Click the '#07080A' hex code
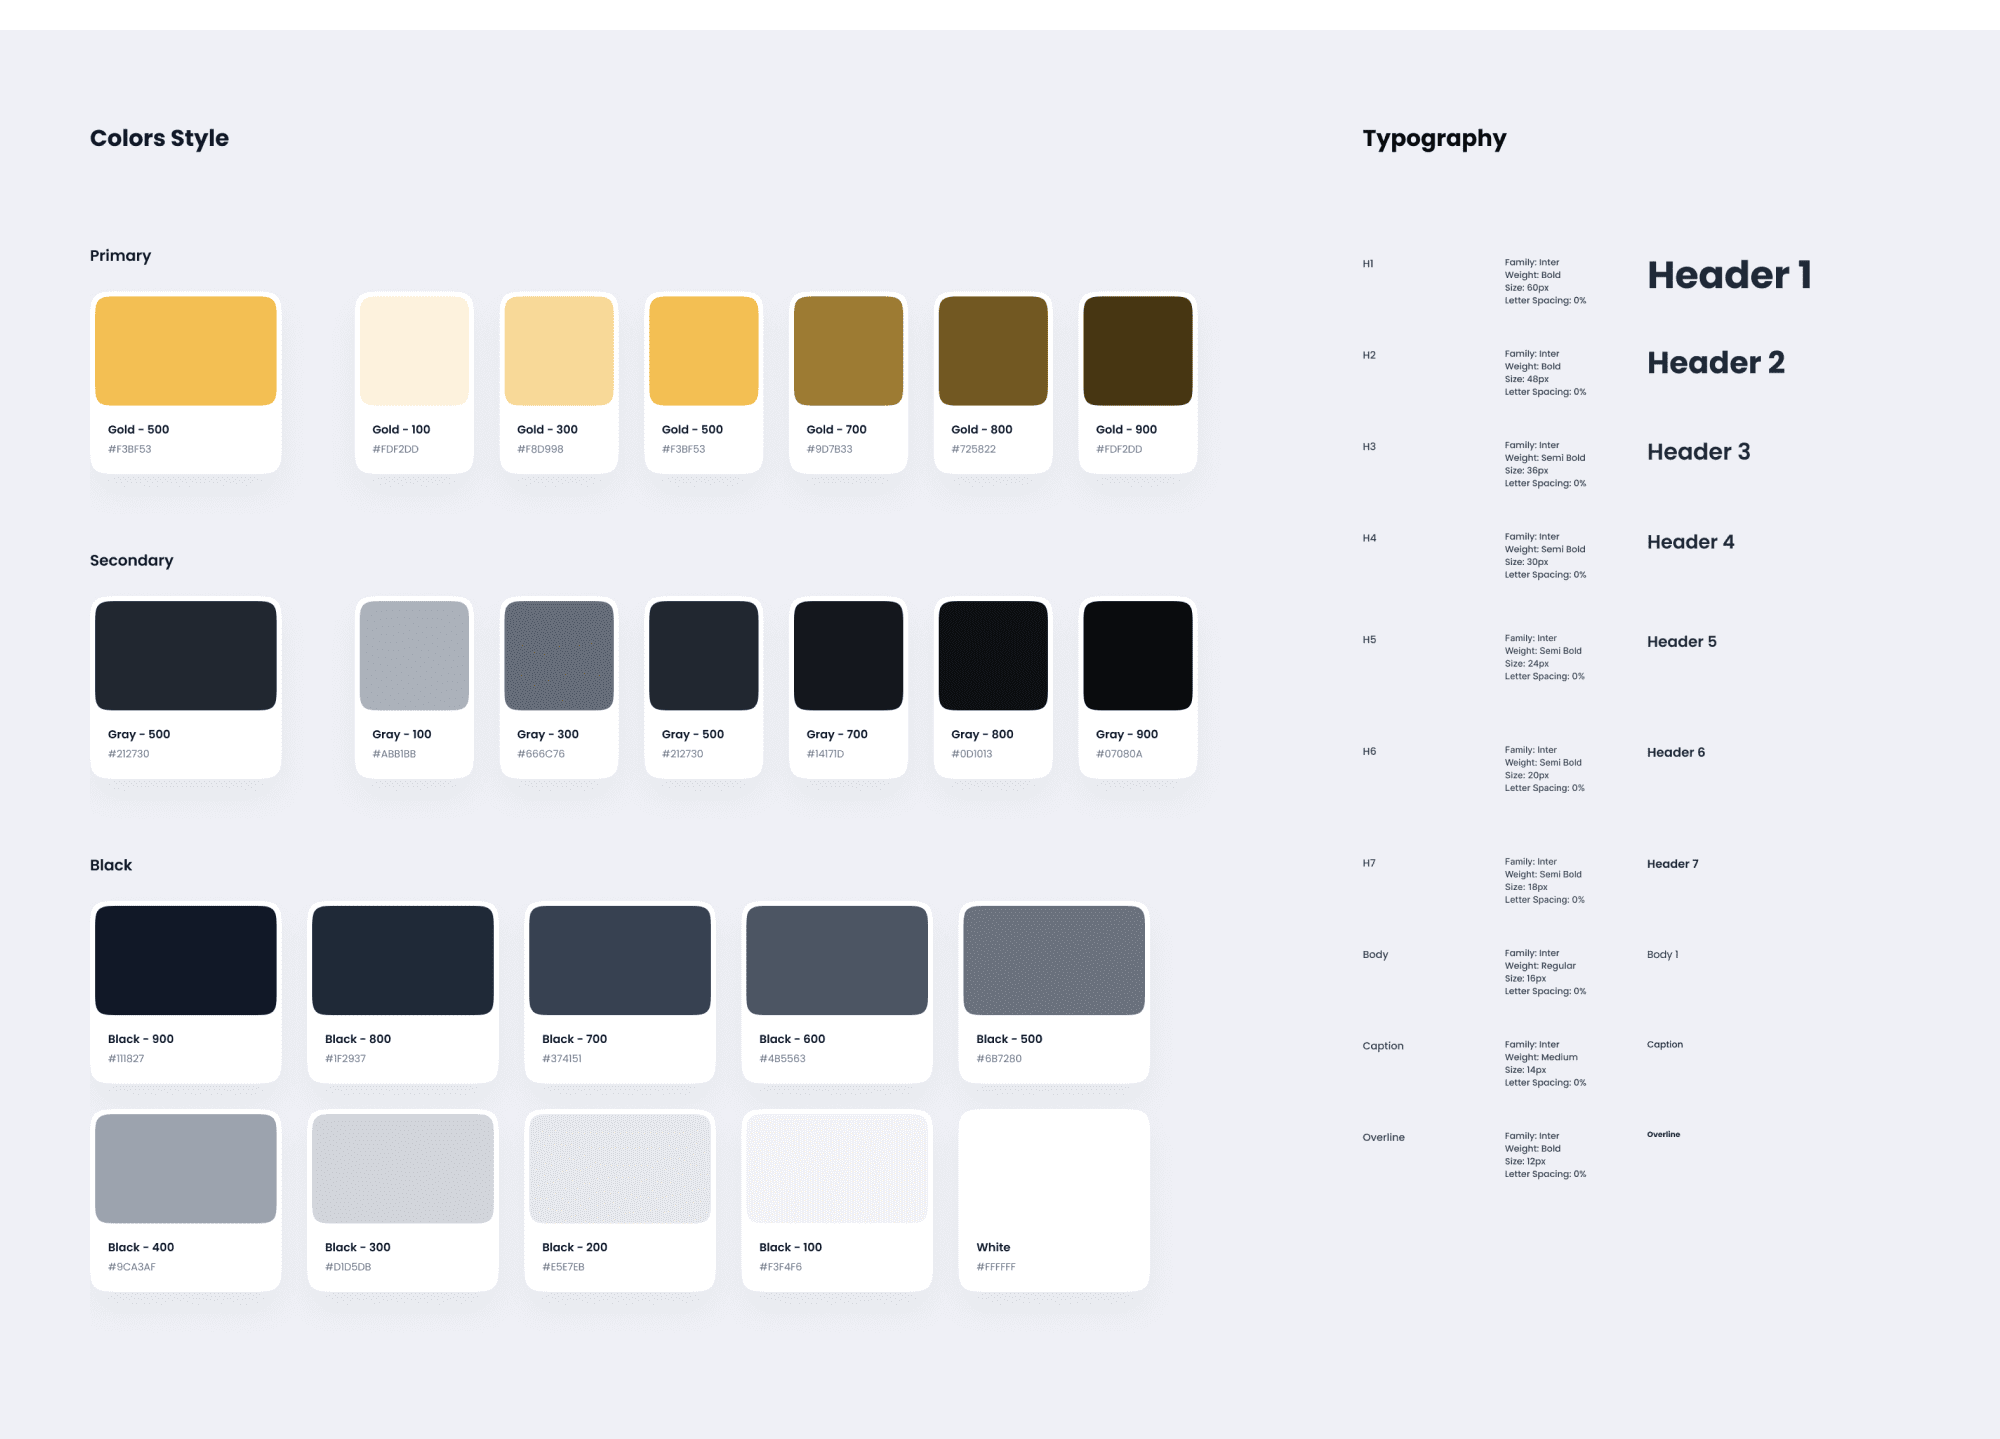 pos(1119,754)
